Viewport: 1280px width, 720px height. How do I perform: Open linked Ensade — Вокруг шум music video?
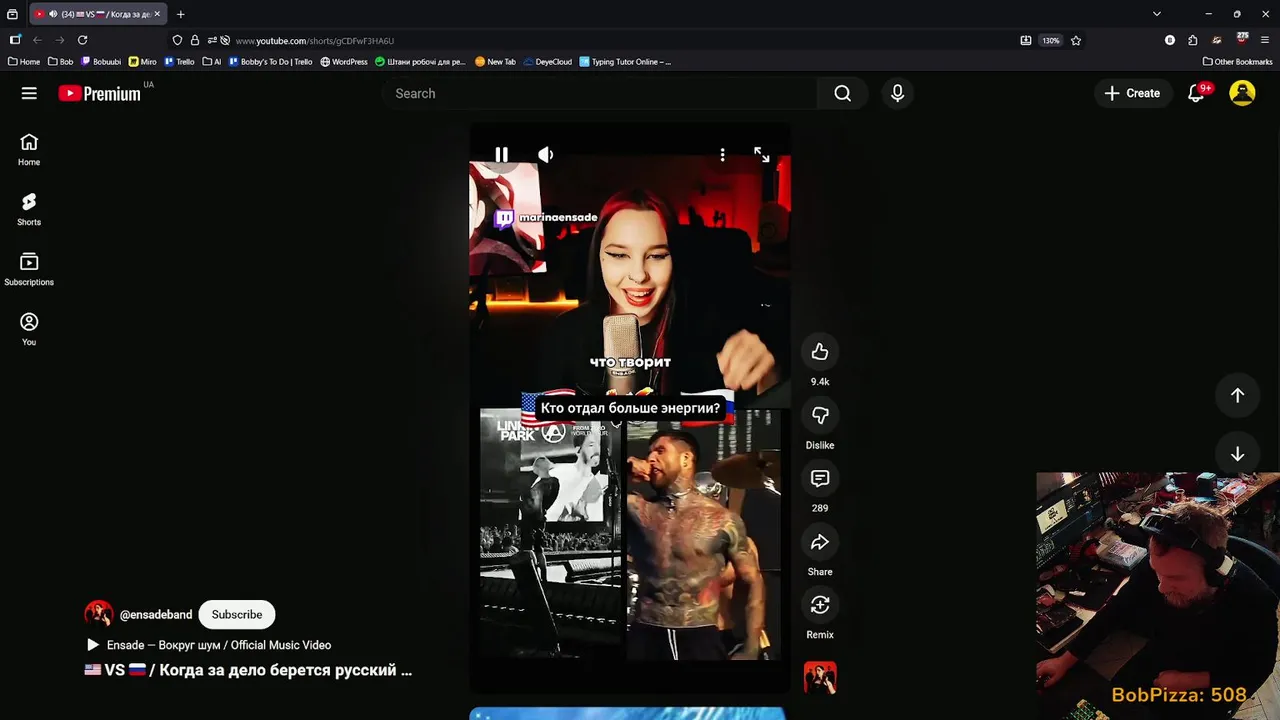[208, 645]
